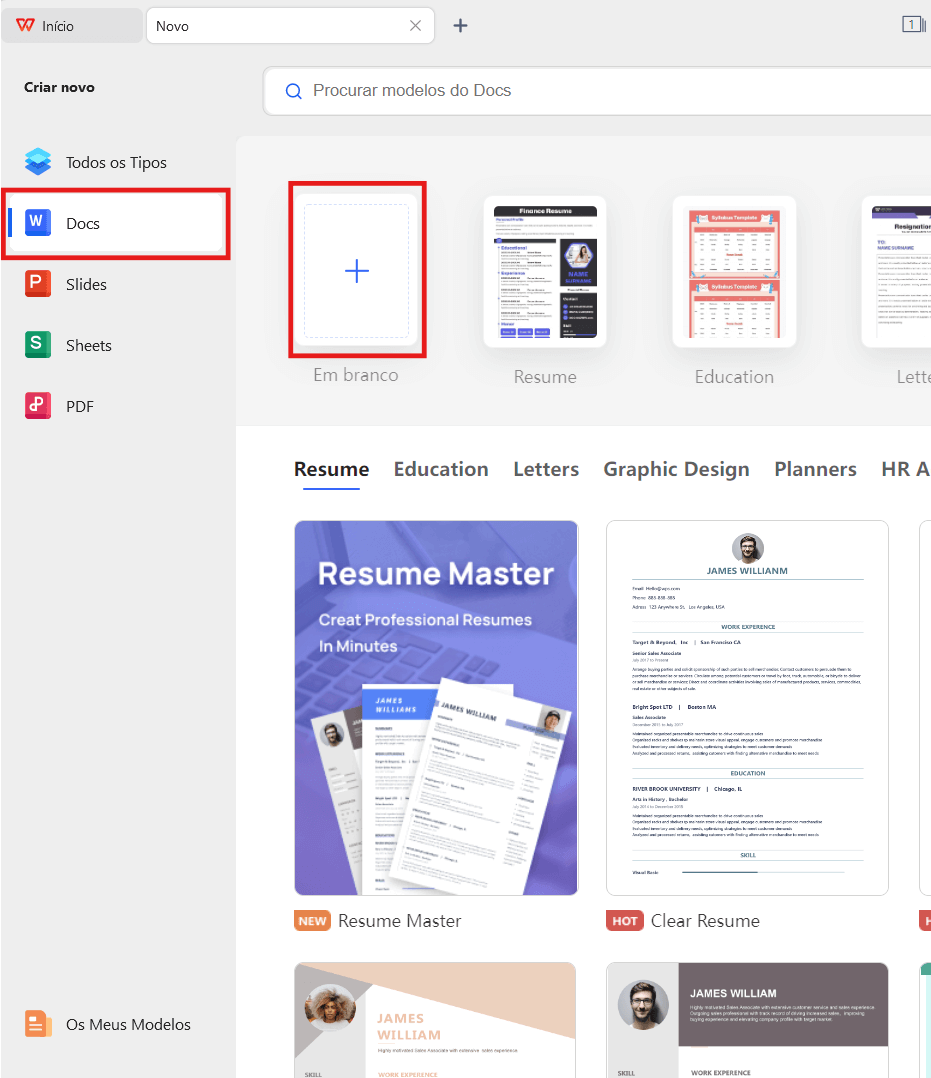Click the pink PDF icon
The image size is (931, 1078).
[x=38, y=406]
